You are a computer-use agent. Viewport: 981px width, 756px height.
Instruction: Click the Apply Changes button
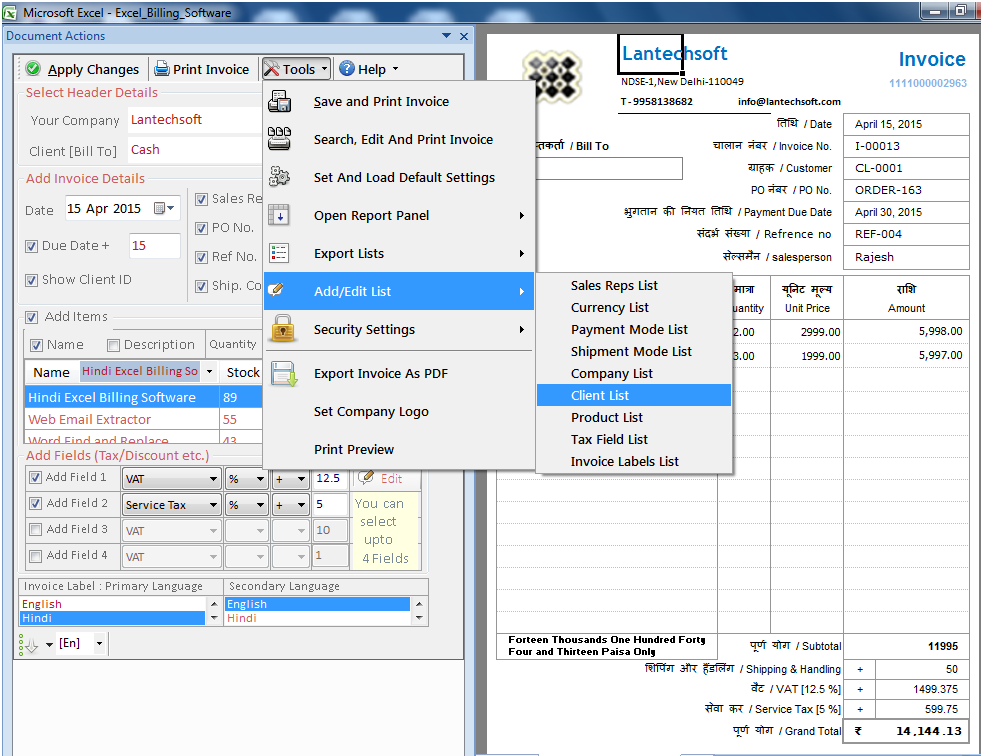[83, 69]
